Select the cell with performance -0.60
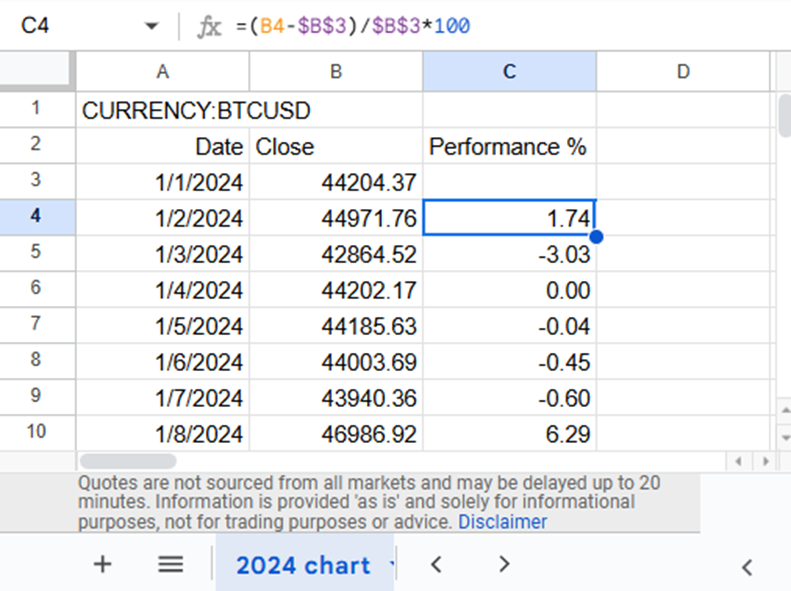 pyautogui.click(x=510, y=398)
